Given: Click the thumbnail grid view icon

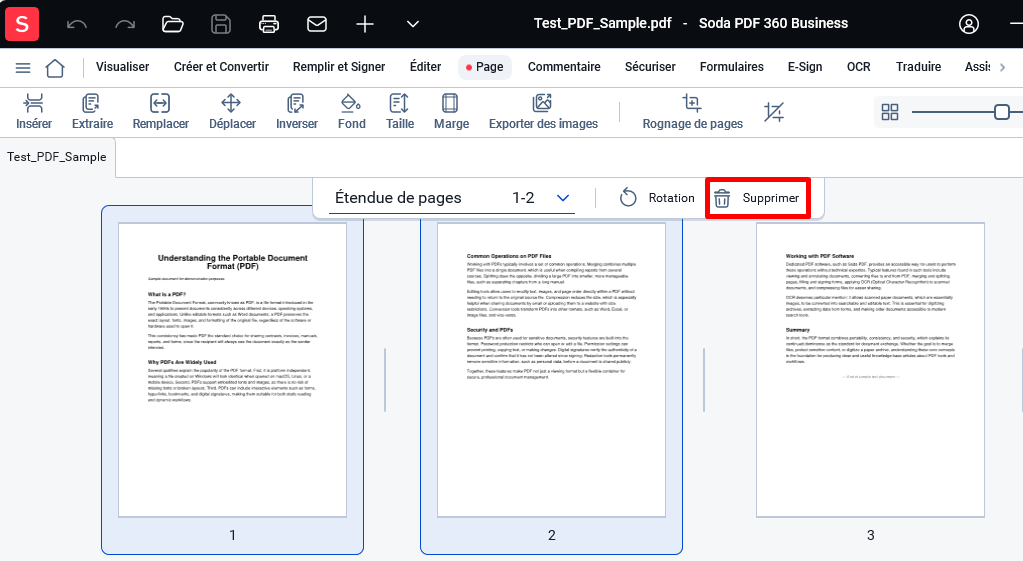Looking at the screenshot, I should pos(890,112).
